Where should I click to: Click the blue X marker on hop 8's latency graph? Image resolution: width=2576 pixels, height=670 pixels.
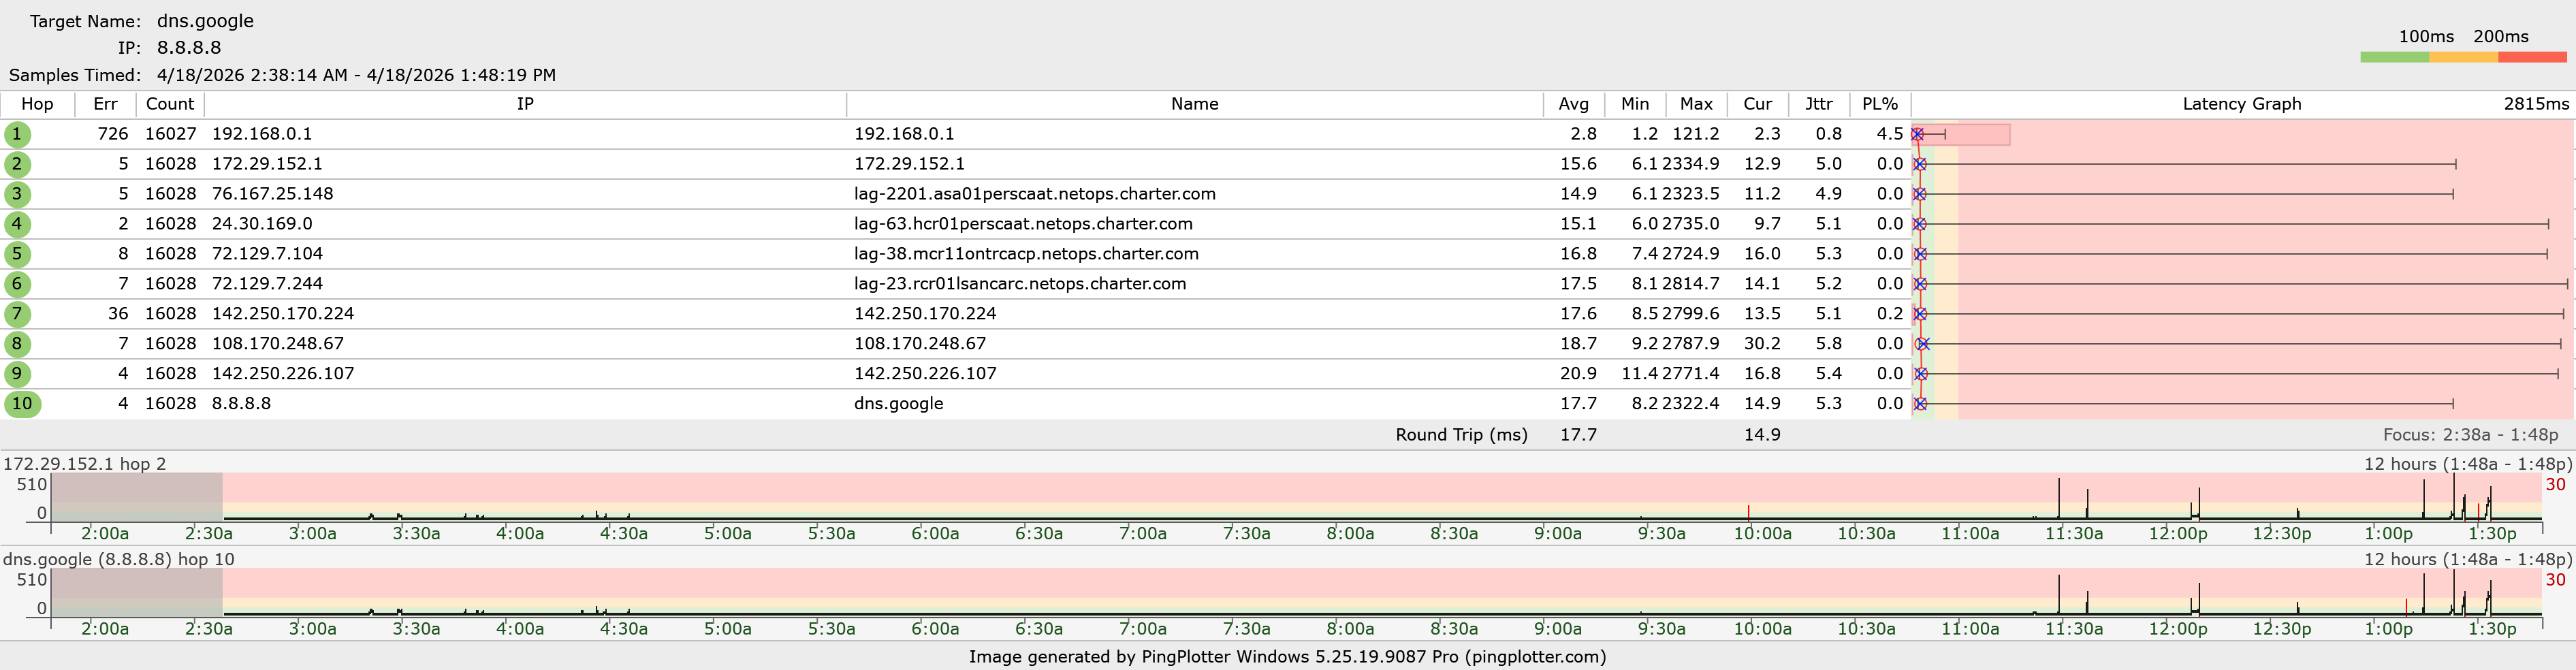click(1924, 344)
